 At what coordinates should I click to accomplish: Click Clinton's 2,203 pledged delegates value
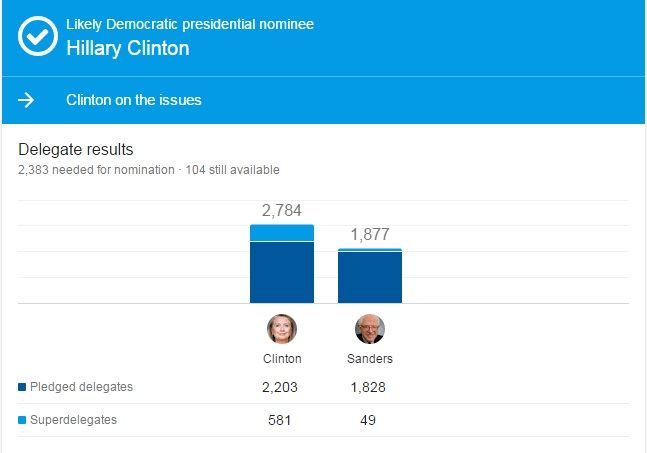(281, 388)
